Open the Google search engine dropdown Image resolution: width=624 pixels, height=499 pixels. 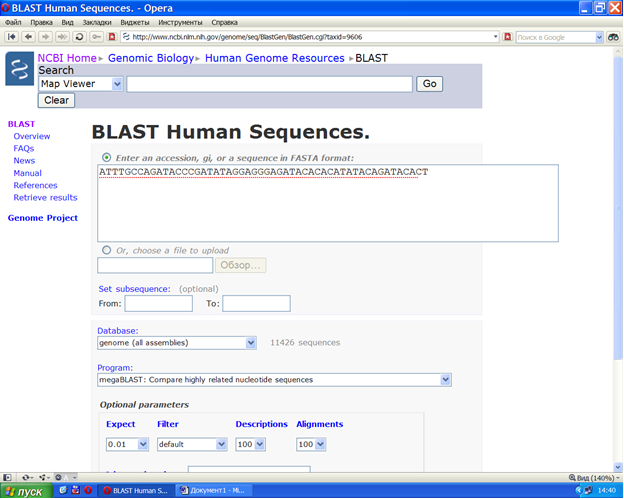coord(599,37)
